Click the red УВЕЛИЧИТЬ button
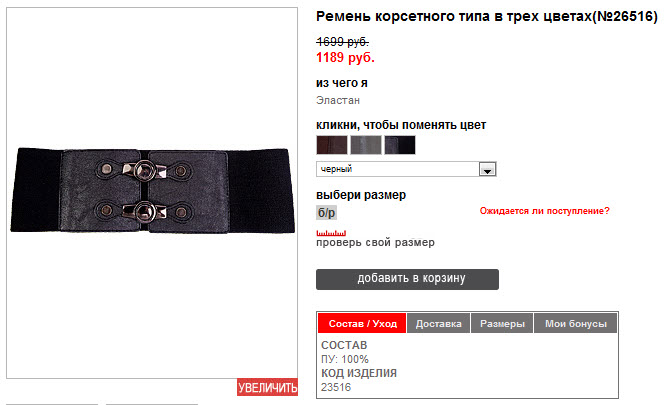 (x=267, y=387)
